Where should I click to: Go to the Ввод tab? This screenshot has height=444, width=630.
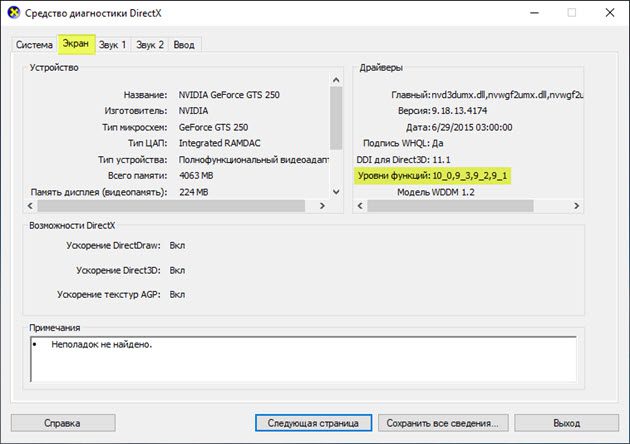[184, 45]
